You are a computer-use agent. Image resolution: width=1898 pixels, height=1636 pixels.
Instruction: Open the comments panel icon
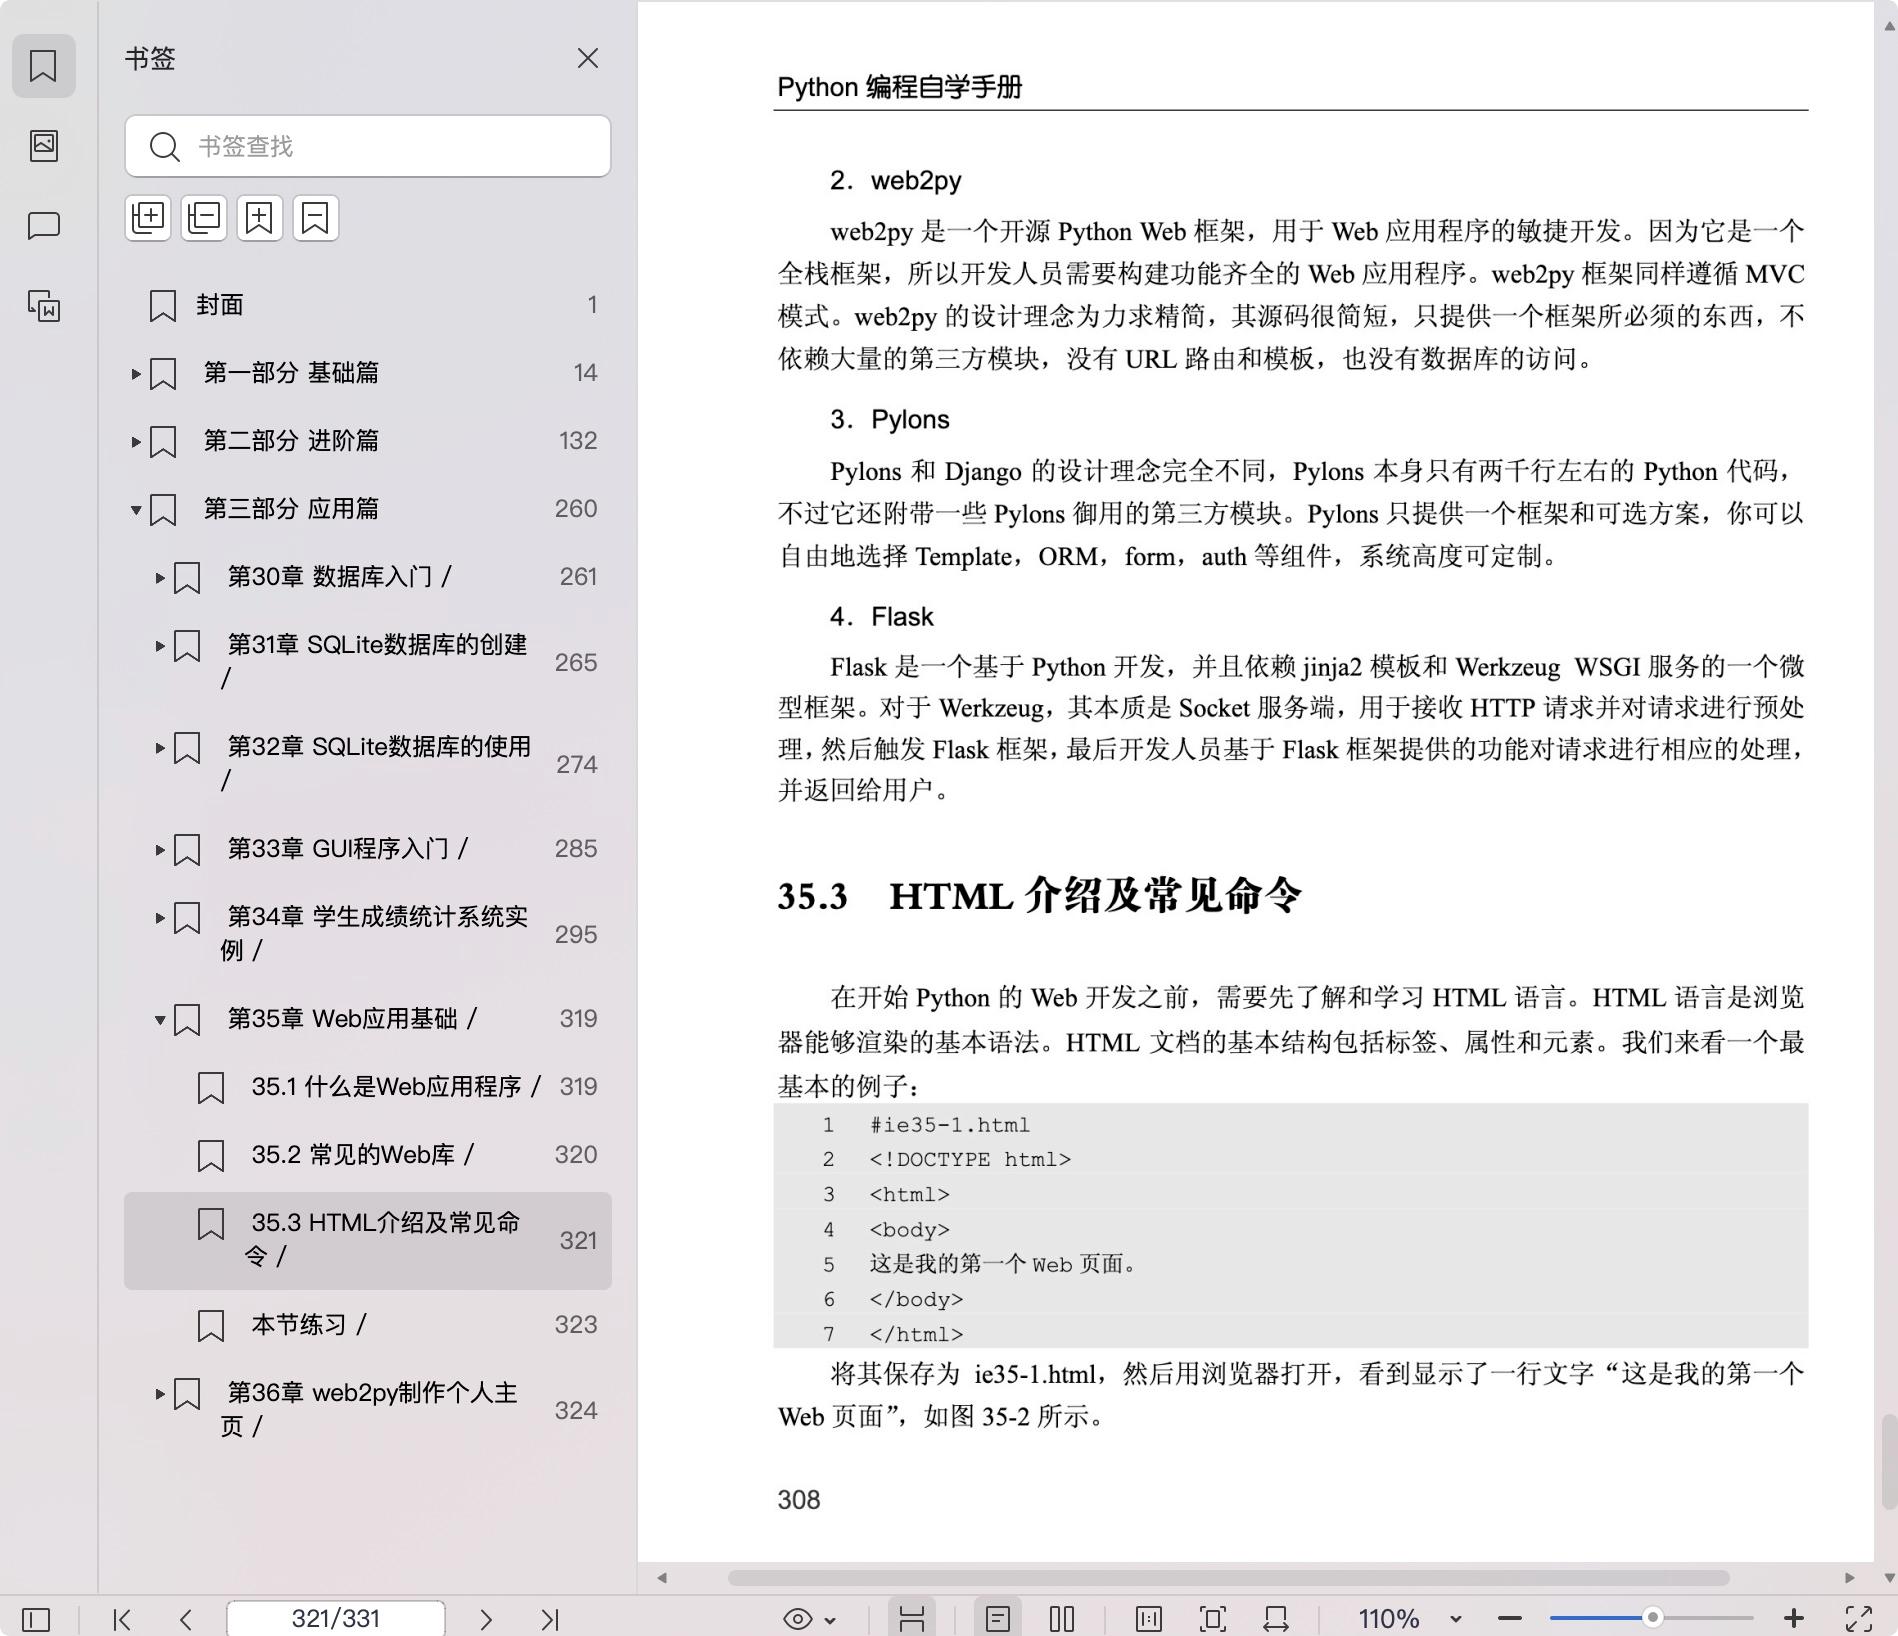click(43, 226)
